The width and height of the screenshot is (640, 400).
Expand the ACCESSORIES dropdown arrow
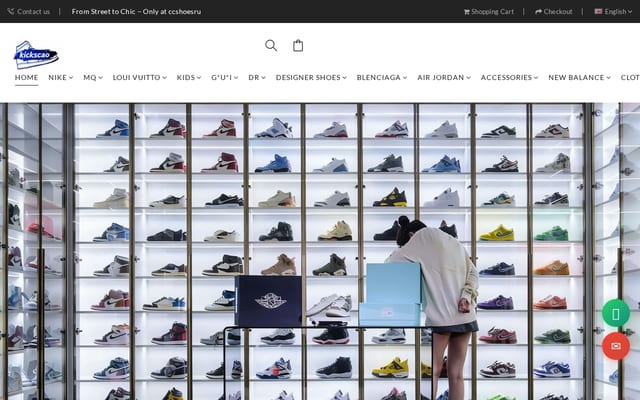[x=536, y=78]
